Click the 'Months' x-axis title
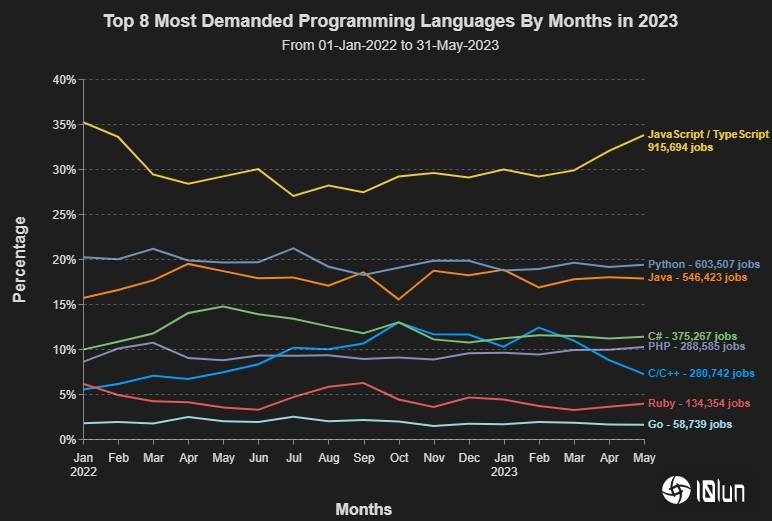The width and height of the screenshot is (772, 521). (364, 509)
